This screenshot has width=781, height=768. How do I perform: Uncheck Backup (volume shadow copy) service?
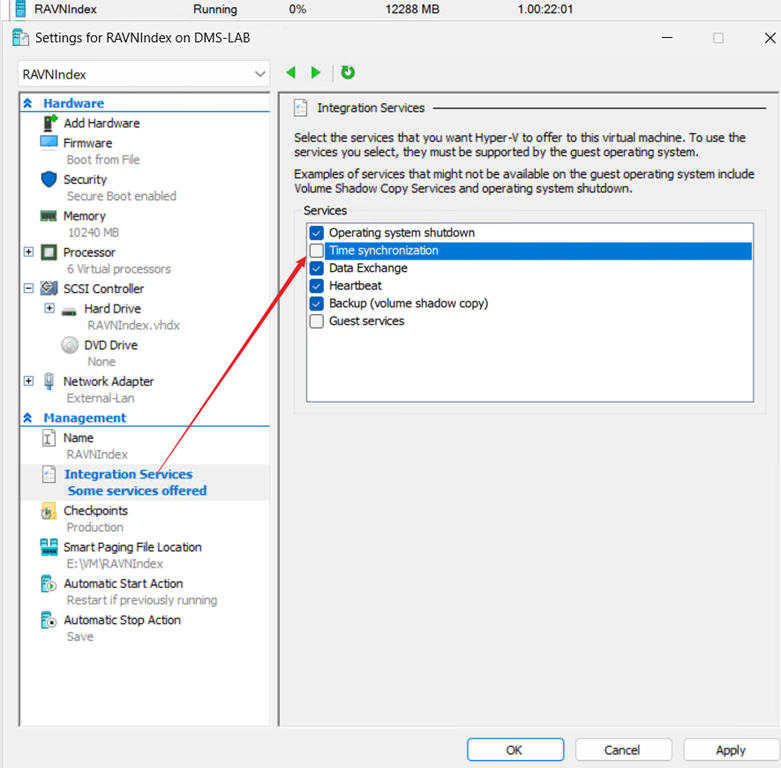tap(316, 303)
